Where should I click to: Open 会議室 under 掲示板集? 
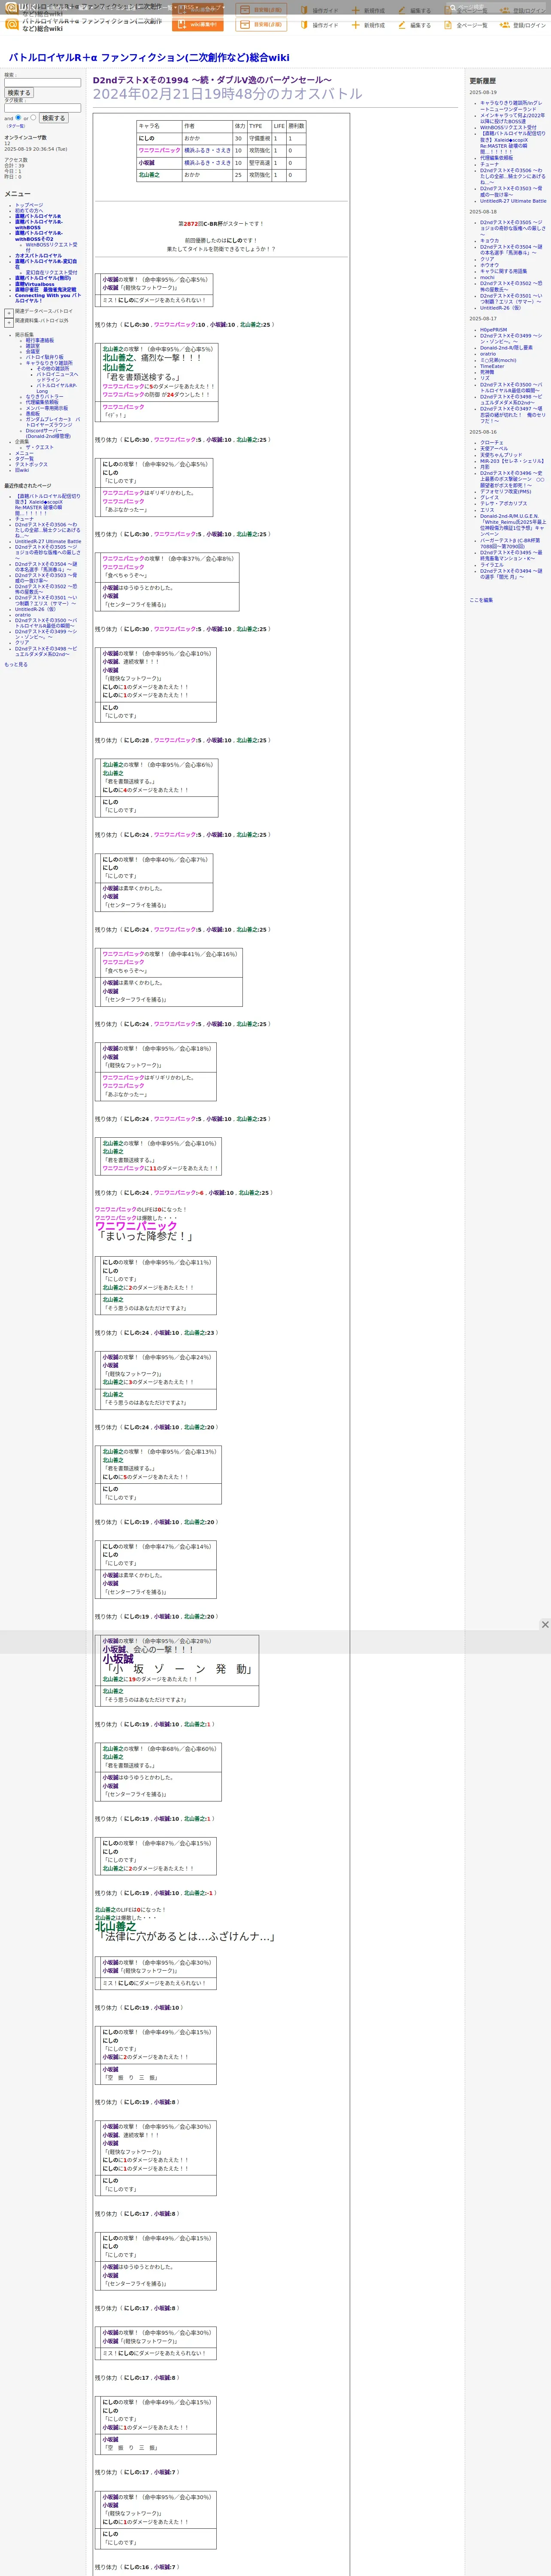tap(33, 351)
